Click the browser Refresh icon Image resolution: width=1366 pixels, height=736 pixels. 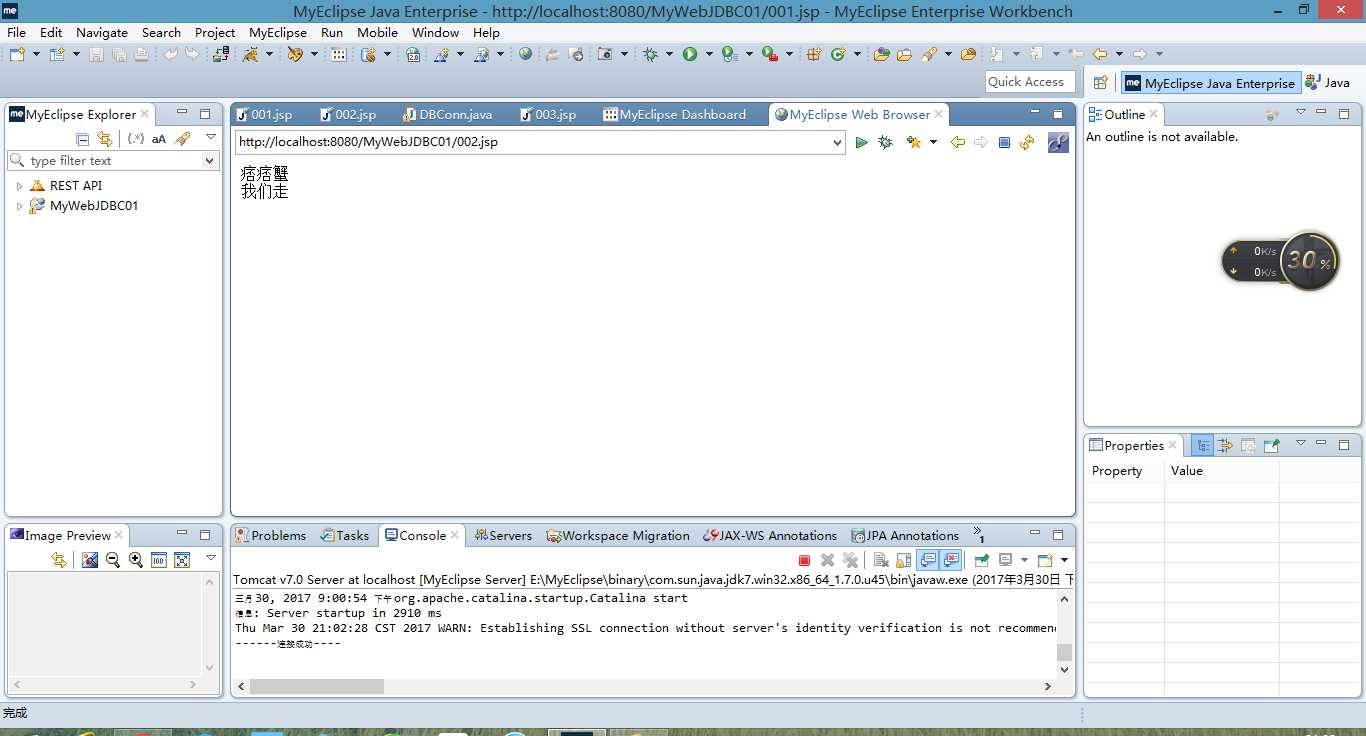(1027, 143)
